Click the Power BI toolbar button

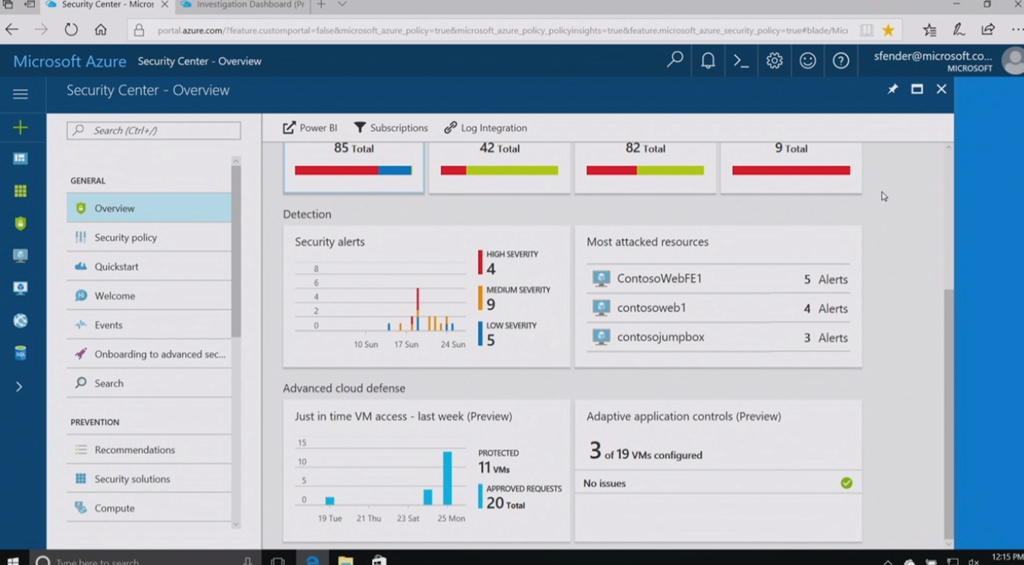point(310,127)
